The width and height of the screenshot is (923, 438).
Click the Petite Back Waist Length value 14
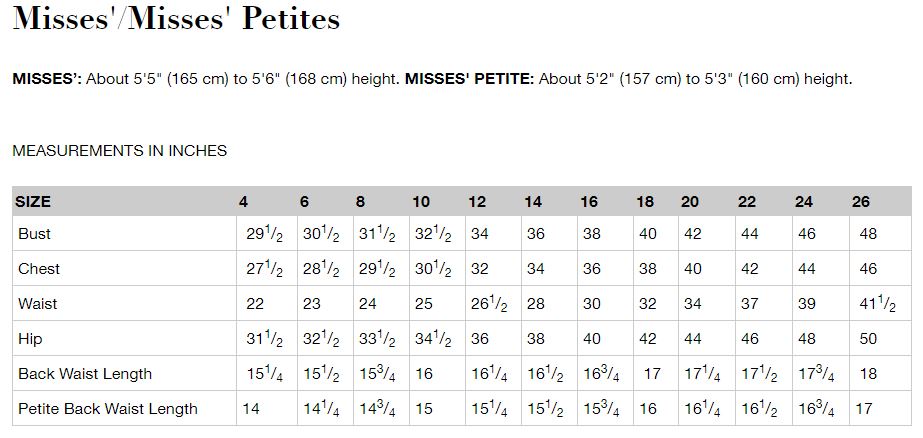click(251, 409)
